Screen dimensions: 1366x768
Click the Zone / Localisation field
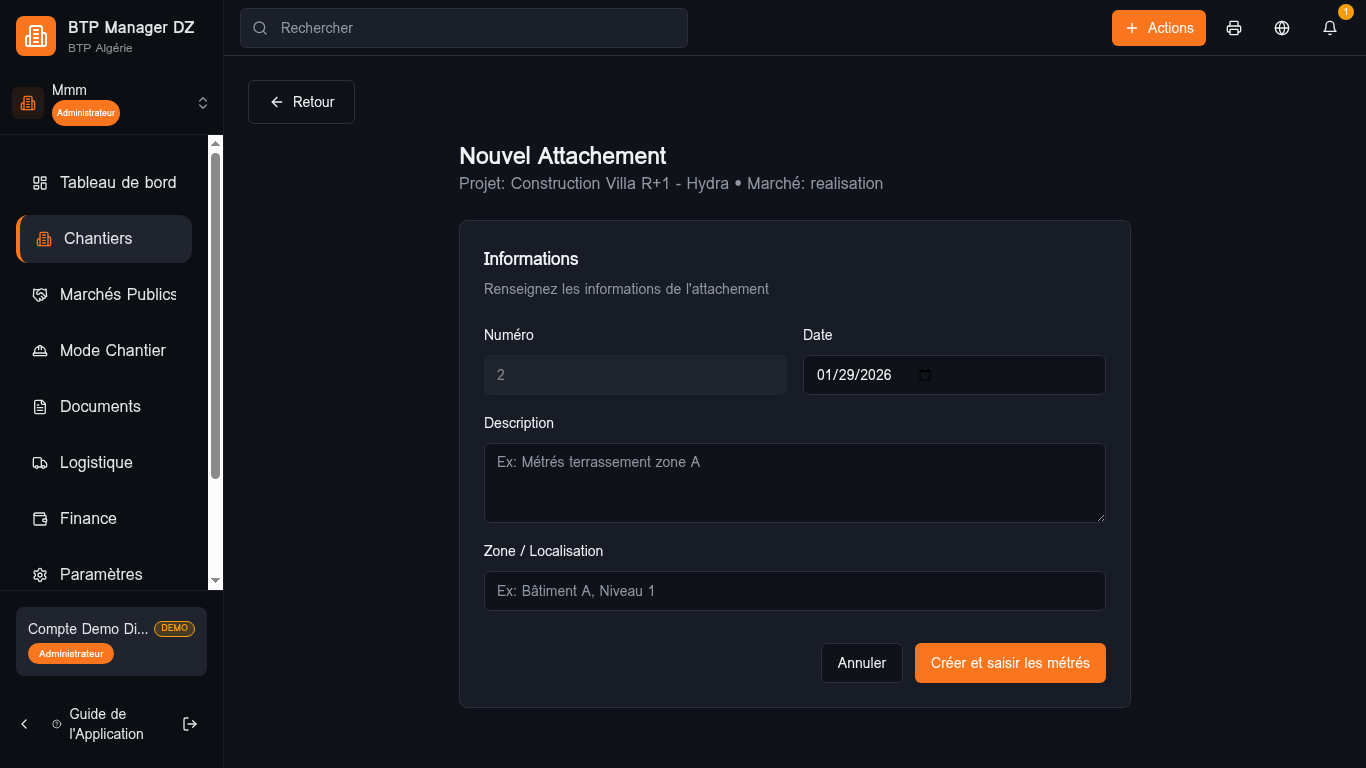(x=794, y=591)
